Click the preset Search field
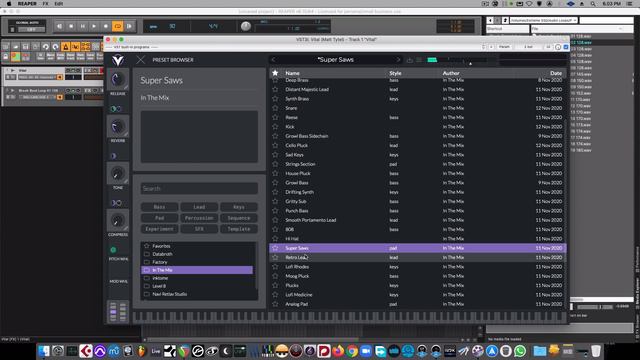Viewport: 640px width, 360px height. point(199,189)
